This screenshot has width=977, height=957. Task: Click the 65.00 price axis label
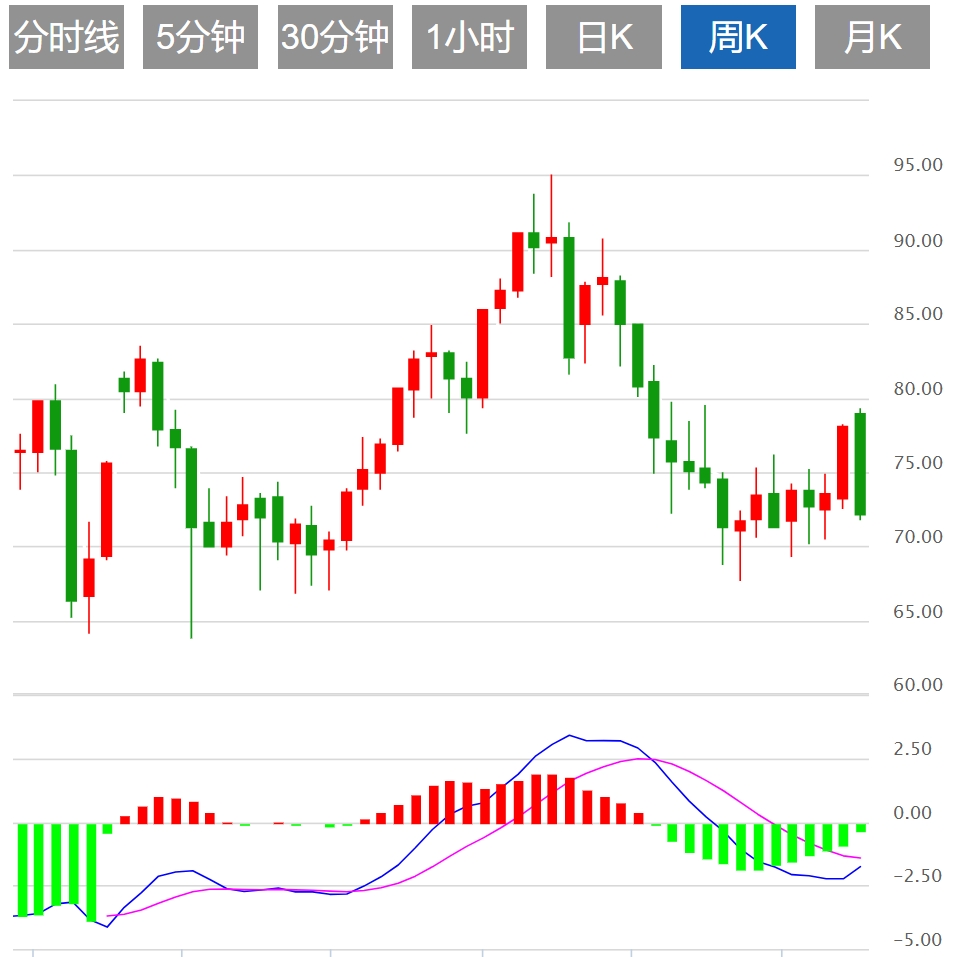918,612
